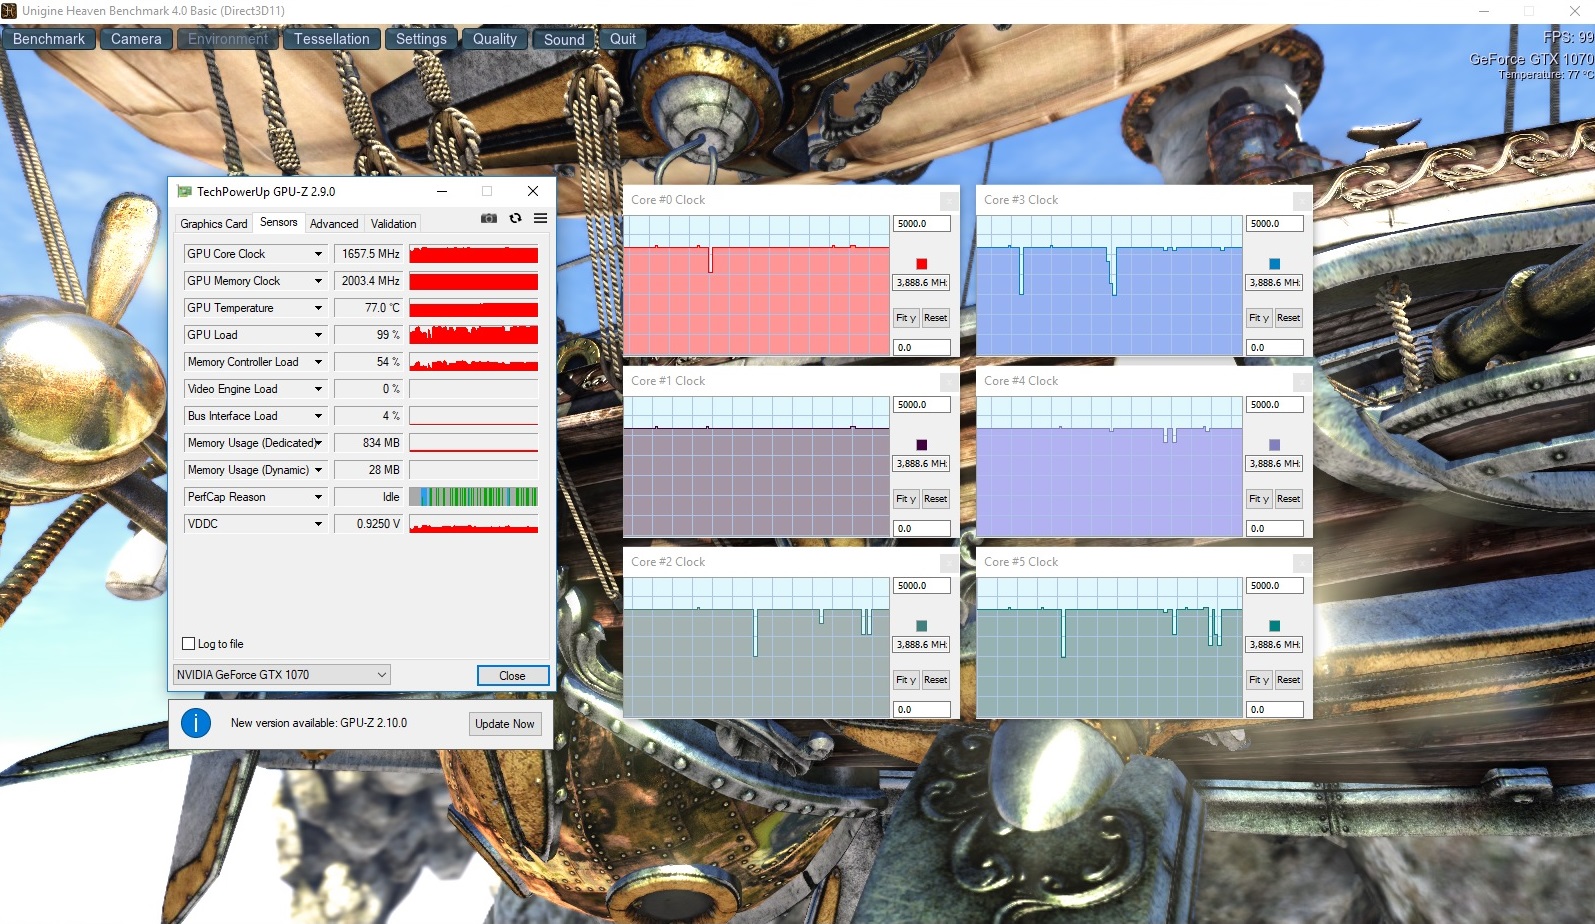Click the lavender Core #4 color swatch
This screenshot has height=924, width=1595.
pyautogui.click(x=1274, y=445)
